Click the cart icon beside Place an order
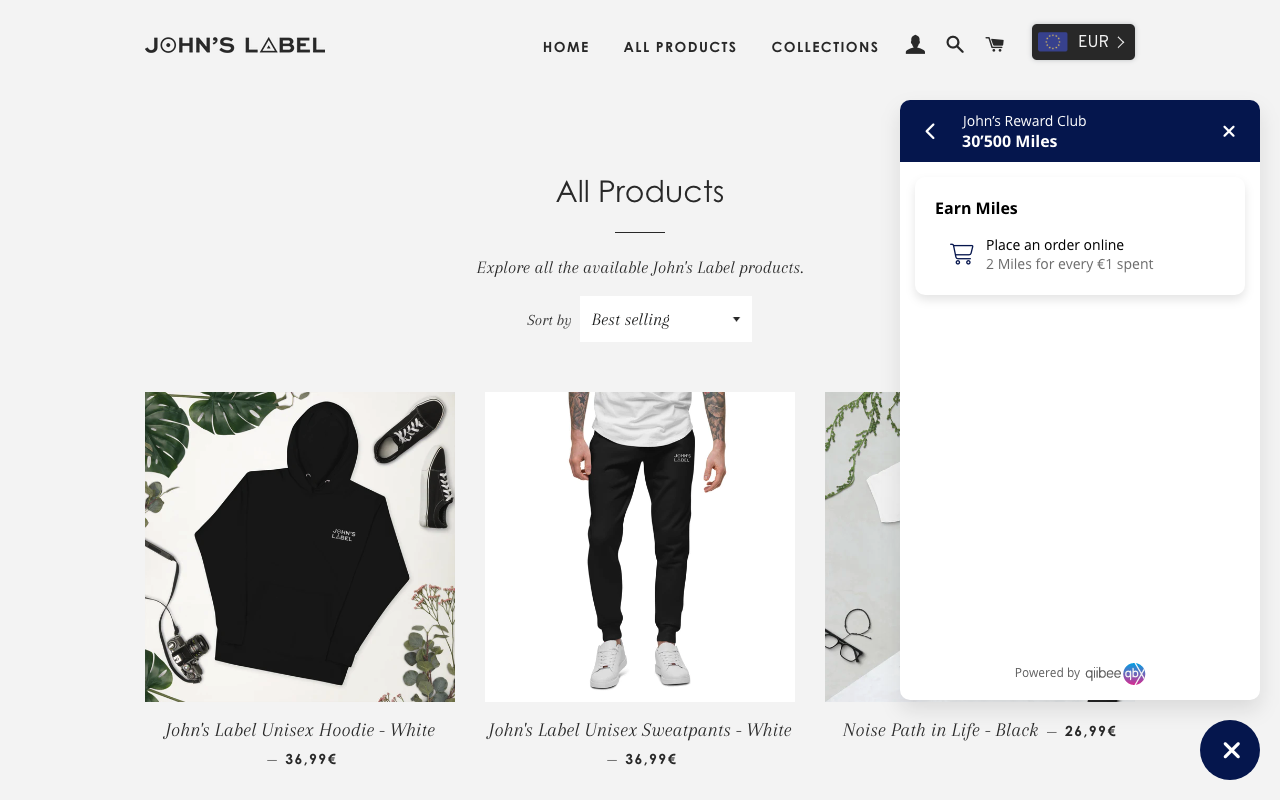This screenshot has width=1280, height=800. click(961, 254)
